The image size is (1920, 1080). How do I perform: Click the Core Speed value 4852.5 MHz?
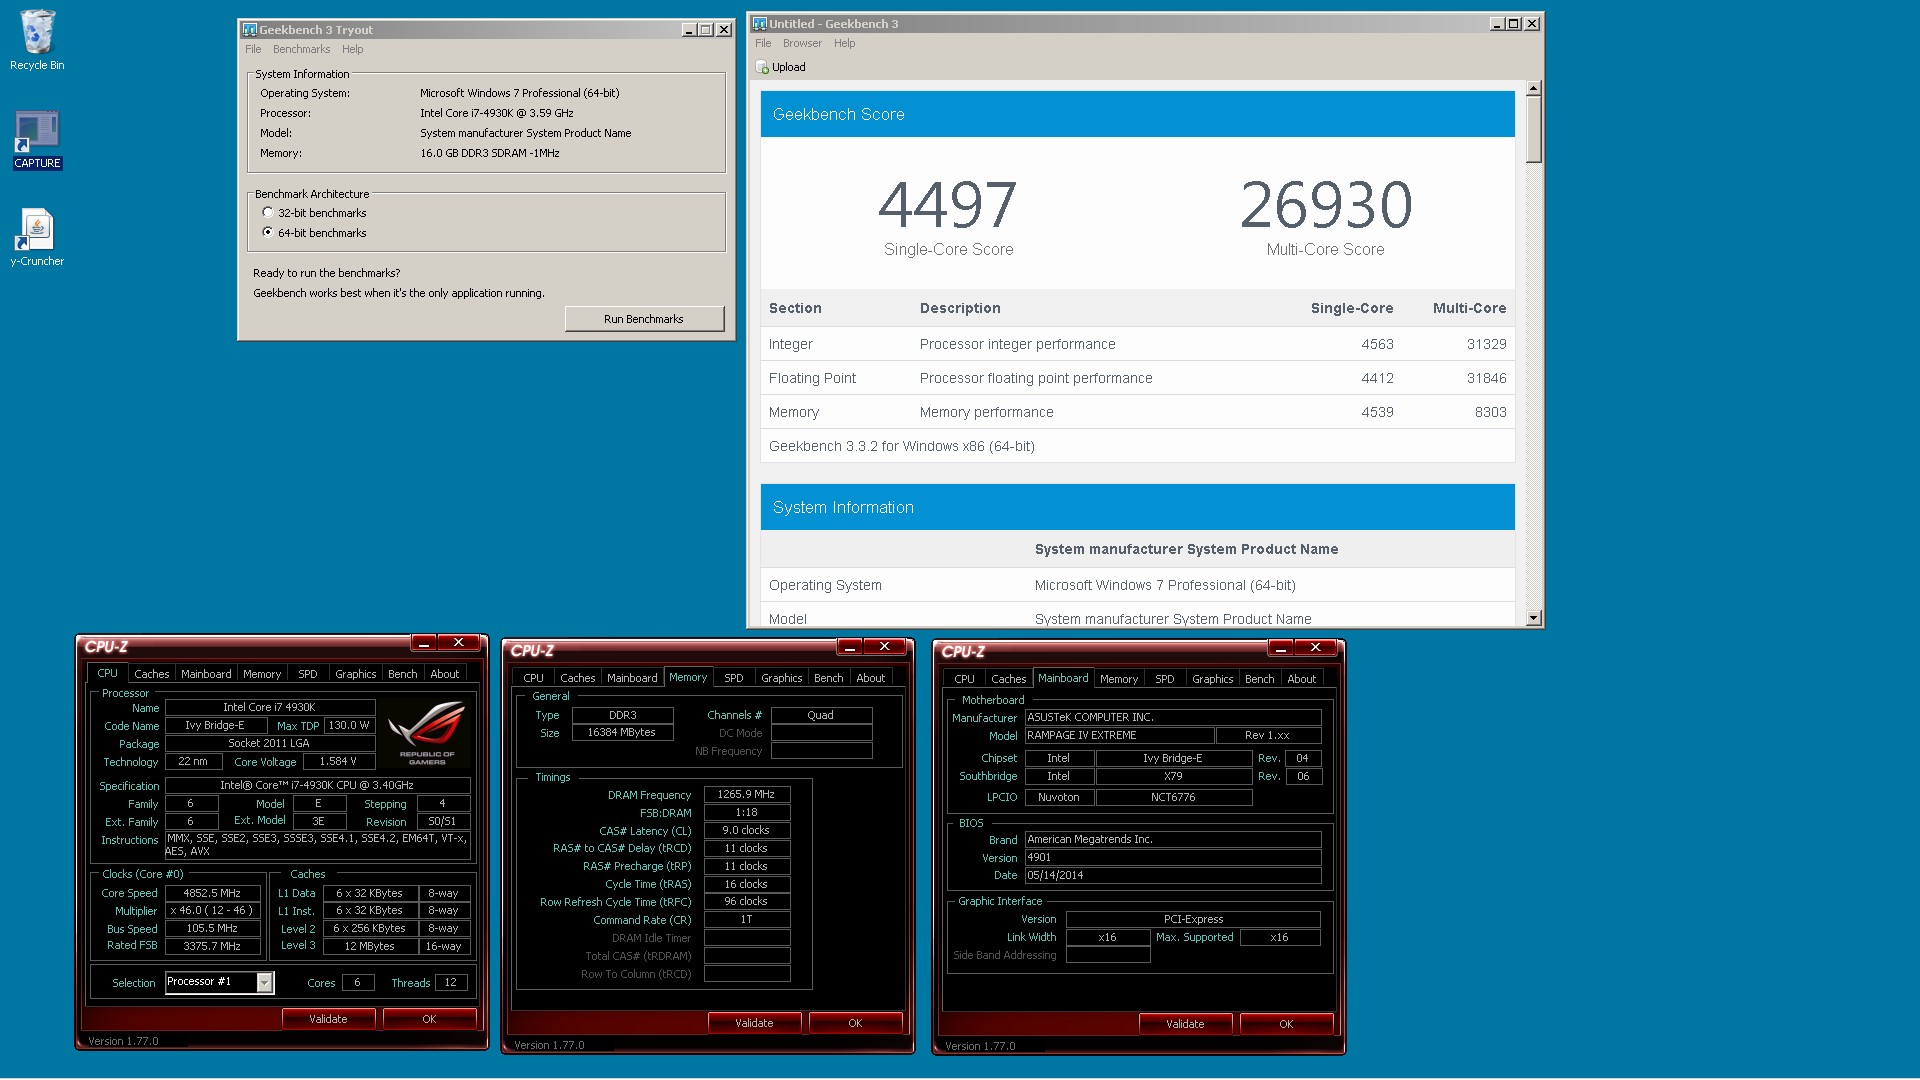[x=212, y=893]
